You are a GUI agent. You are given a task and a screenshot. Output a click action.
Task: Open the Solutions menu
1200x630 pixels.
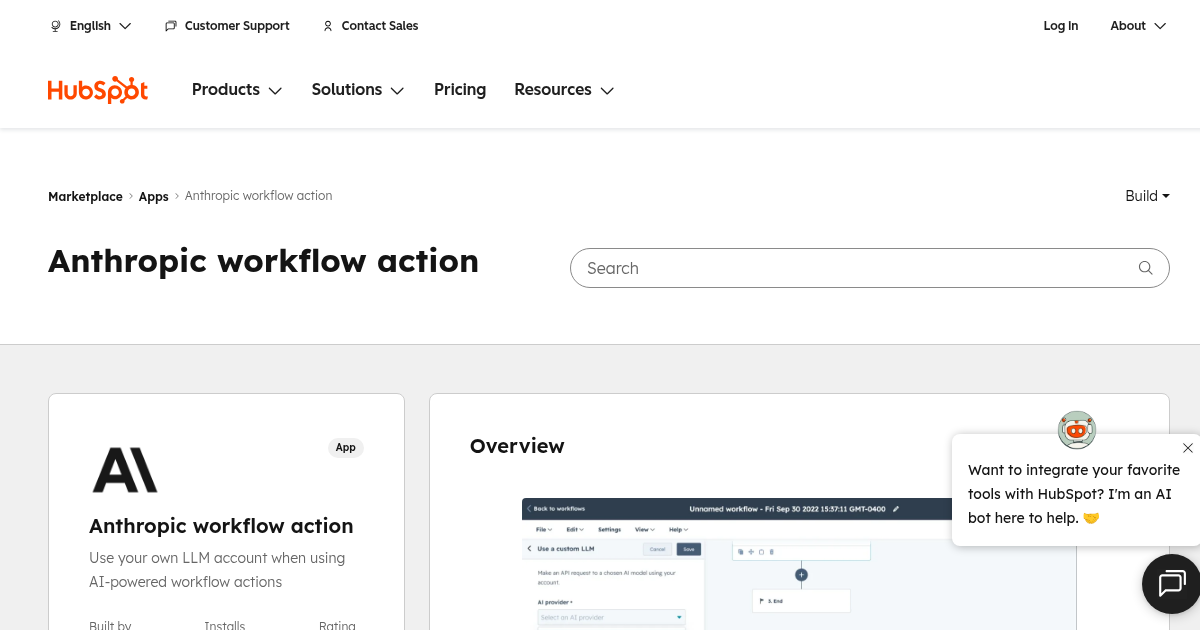tap(358, 90)
